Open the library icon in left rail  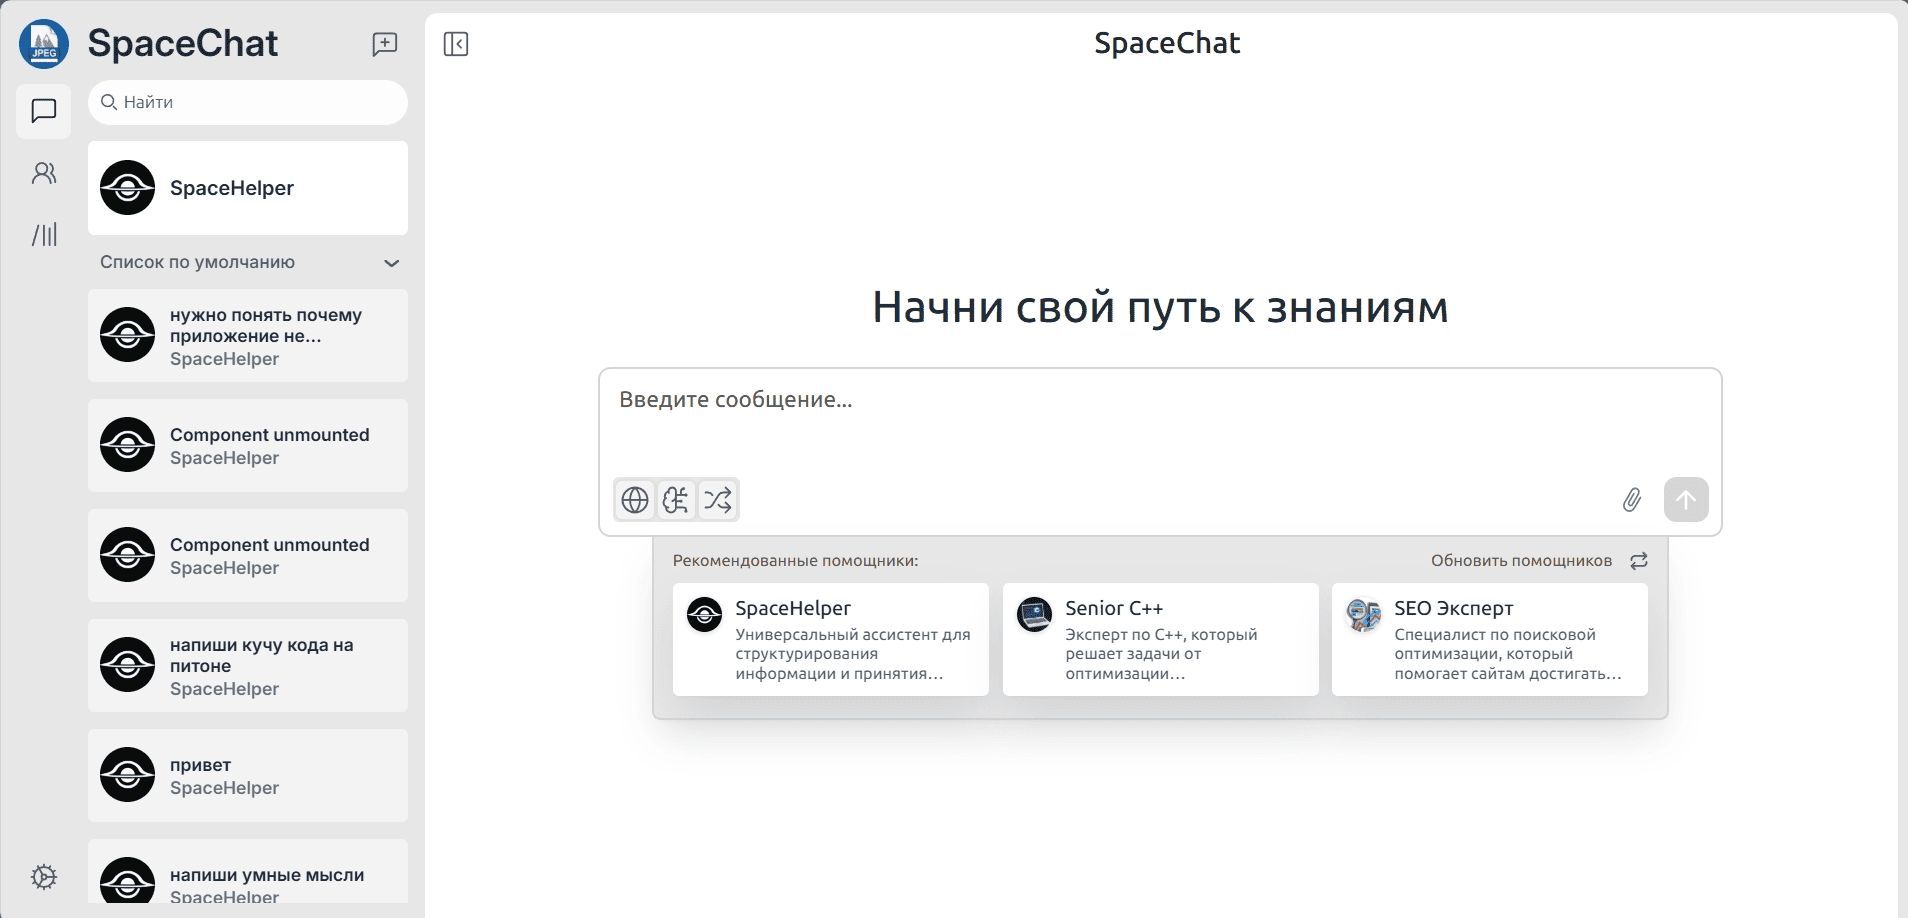pyautogui.click(x=44, y=235)
